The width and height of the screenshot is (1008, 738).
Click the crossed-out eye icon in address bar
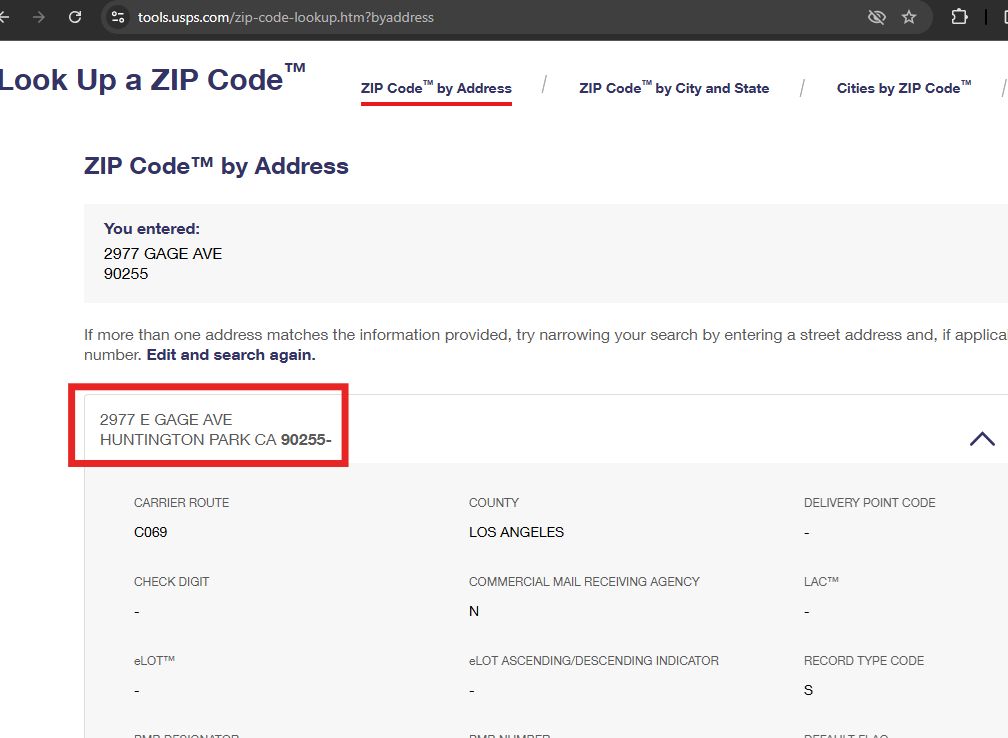tap(876, 17)
